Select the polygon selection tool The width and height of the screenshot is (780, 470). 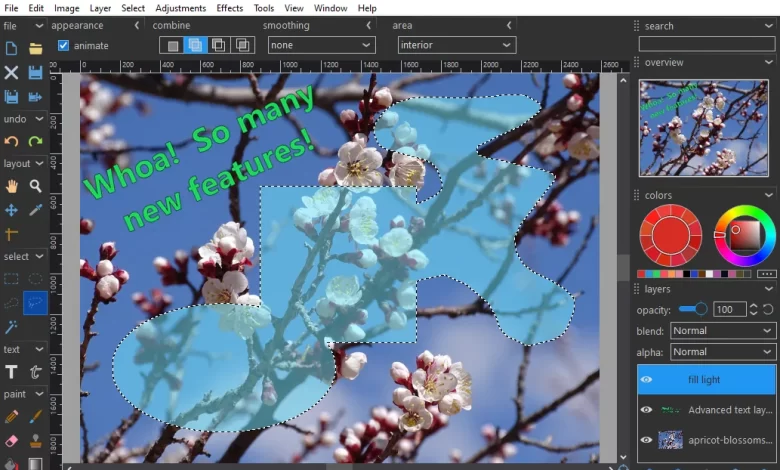click(x=11, y=302)
